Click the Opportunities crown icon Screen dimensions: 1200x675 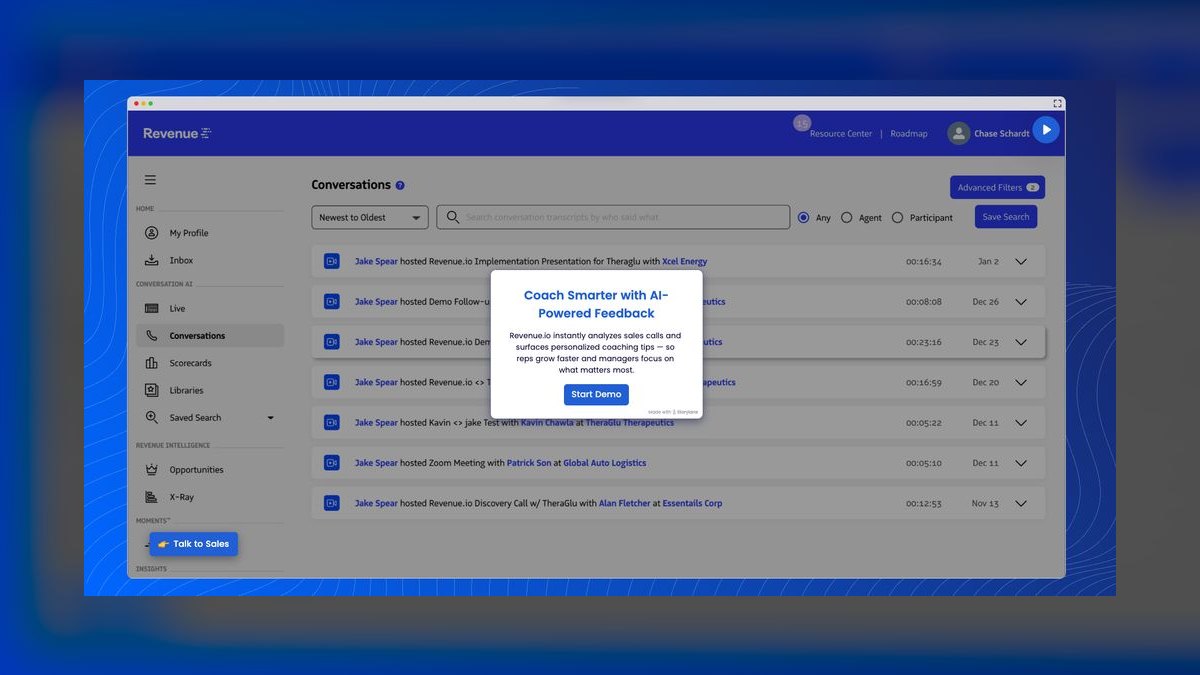[x=151, y=469]
